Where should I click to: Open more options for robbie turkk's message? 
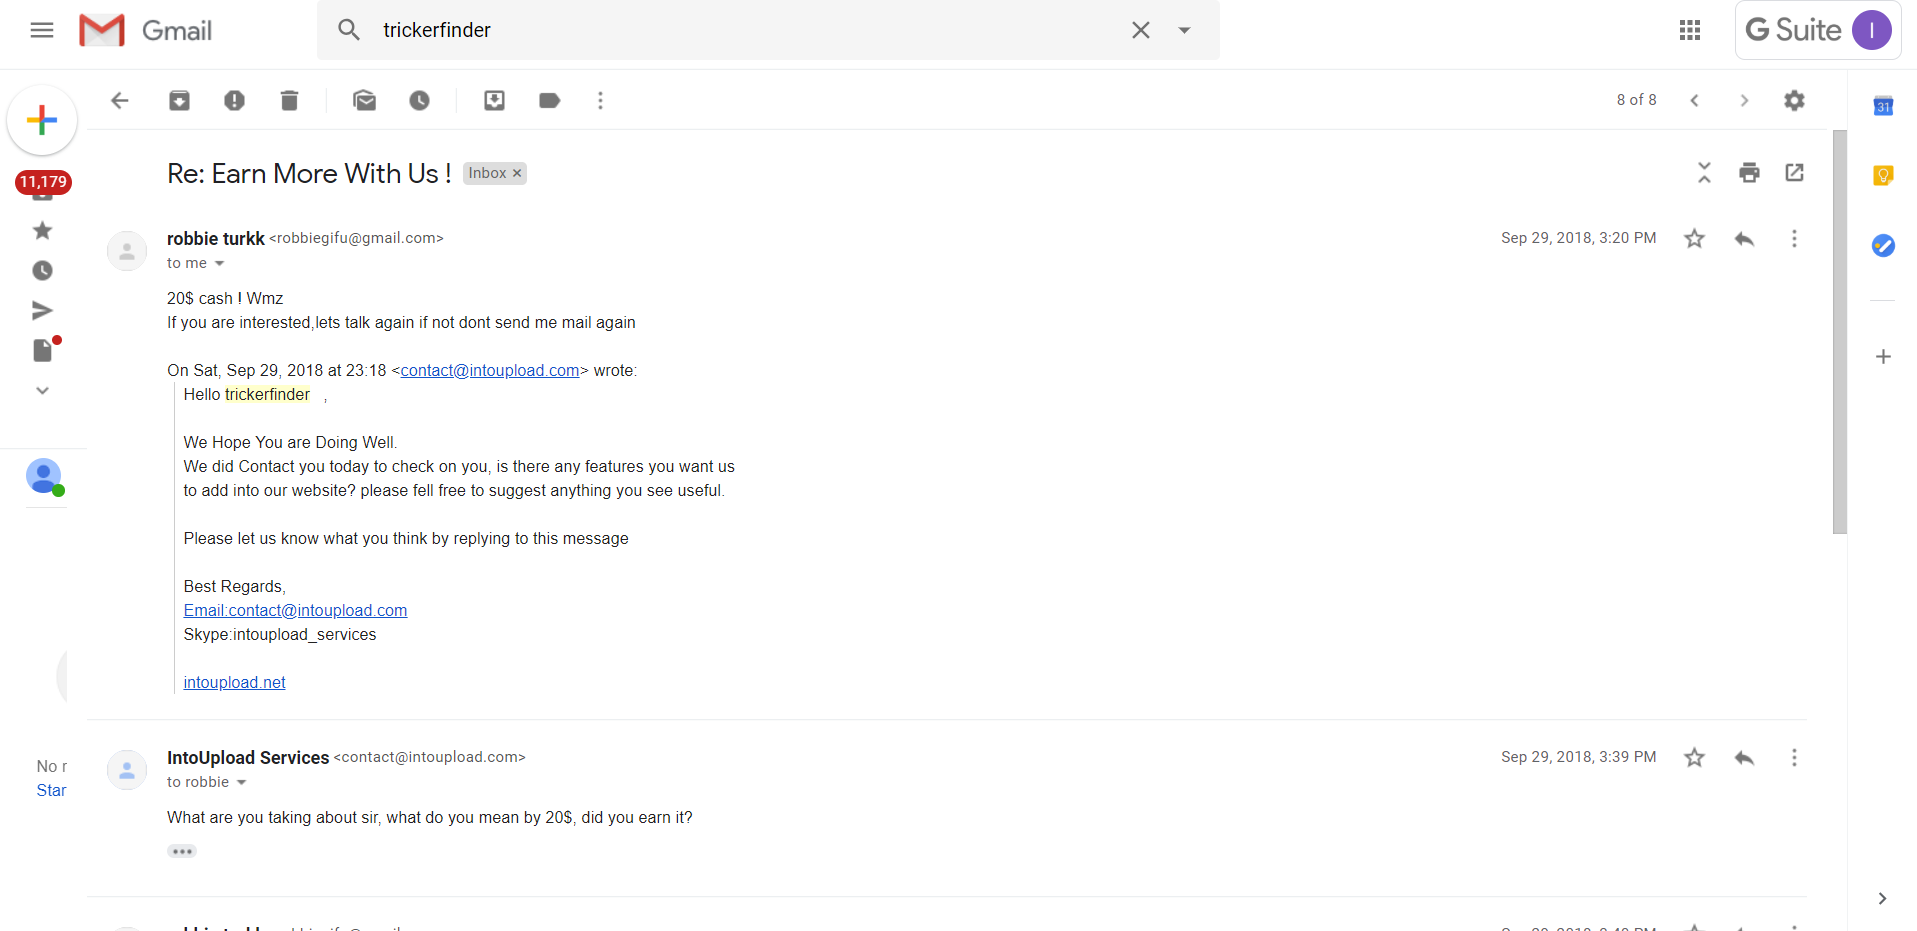(x=1794, y=238)
